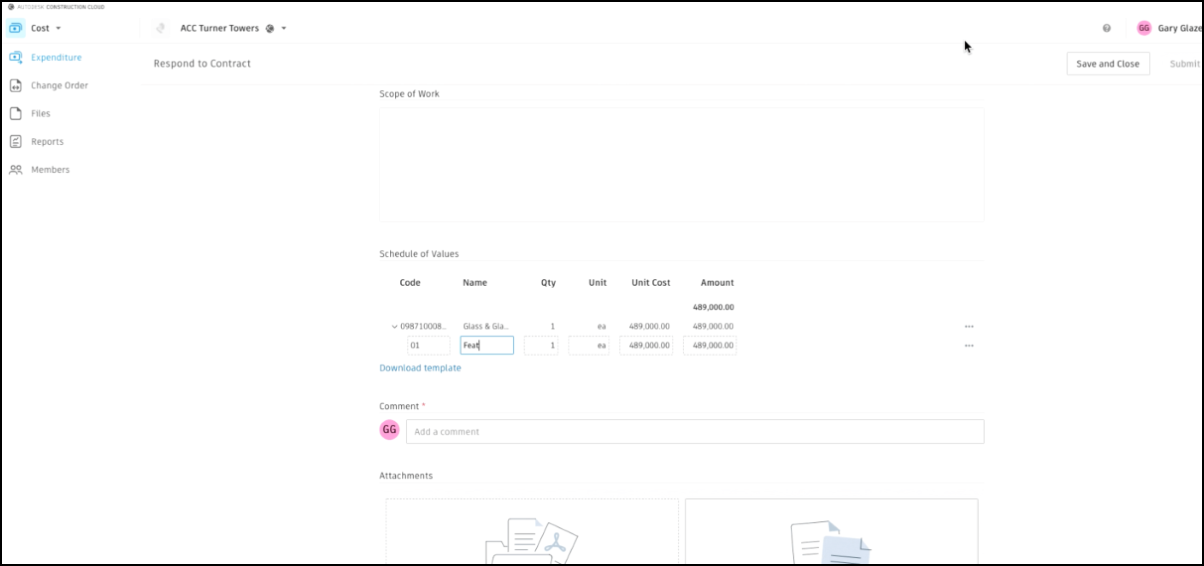1204x566 pixels.
Task: Click the Code column header
Action: coord(410,283)
